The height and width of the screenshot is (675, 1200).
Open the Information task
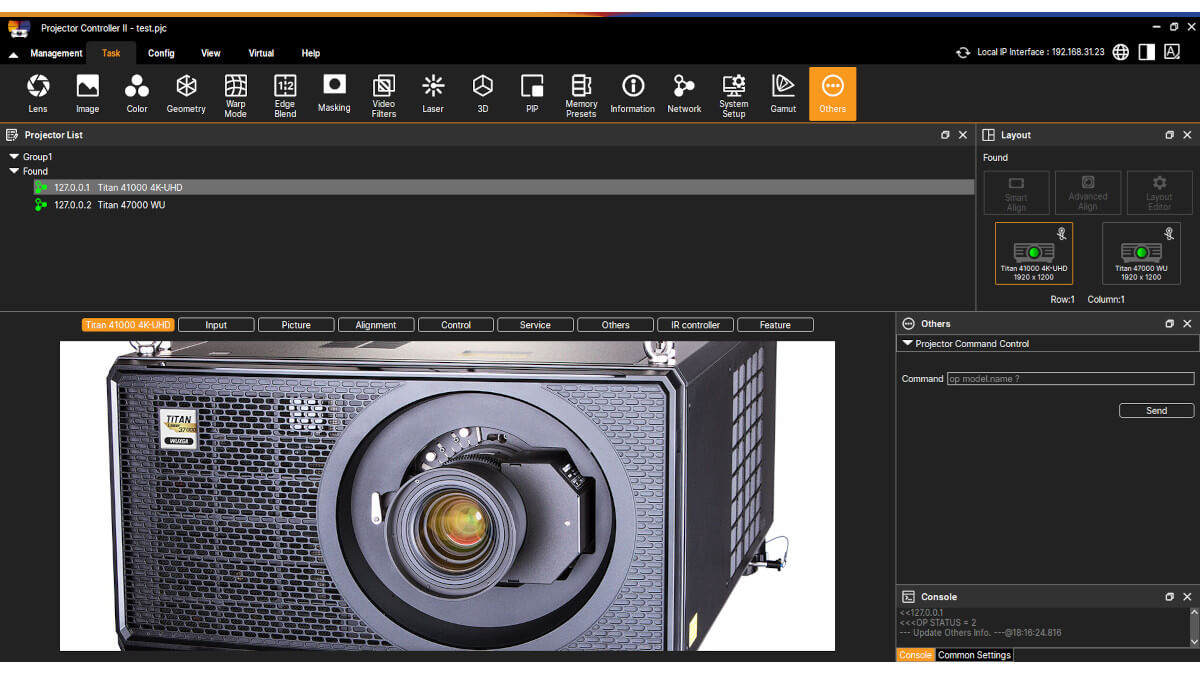(632, 94)
